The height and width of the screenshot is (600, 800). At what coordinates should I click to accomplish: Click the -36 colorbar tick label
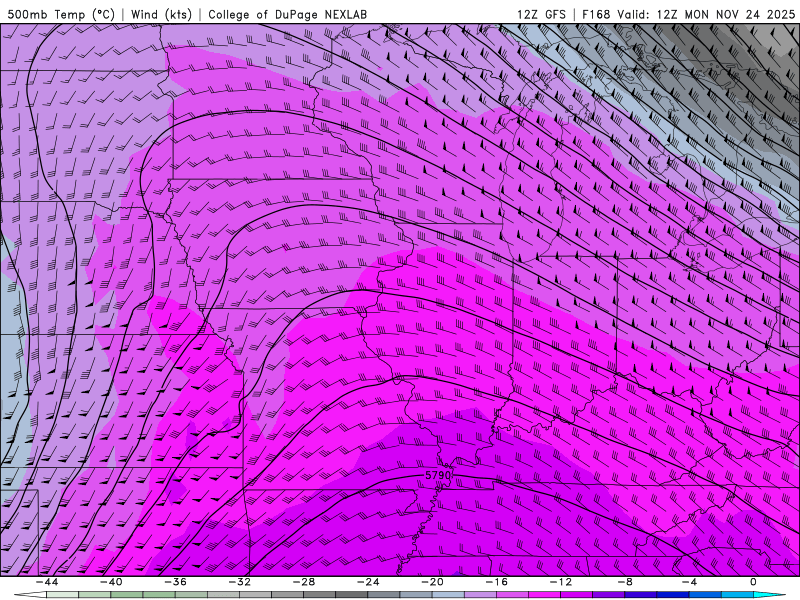[x=175, y=582]
